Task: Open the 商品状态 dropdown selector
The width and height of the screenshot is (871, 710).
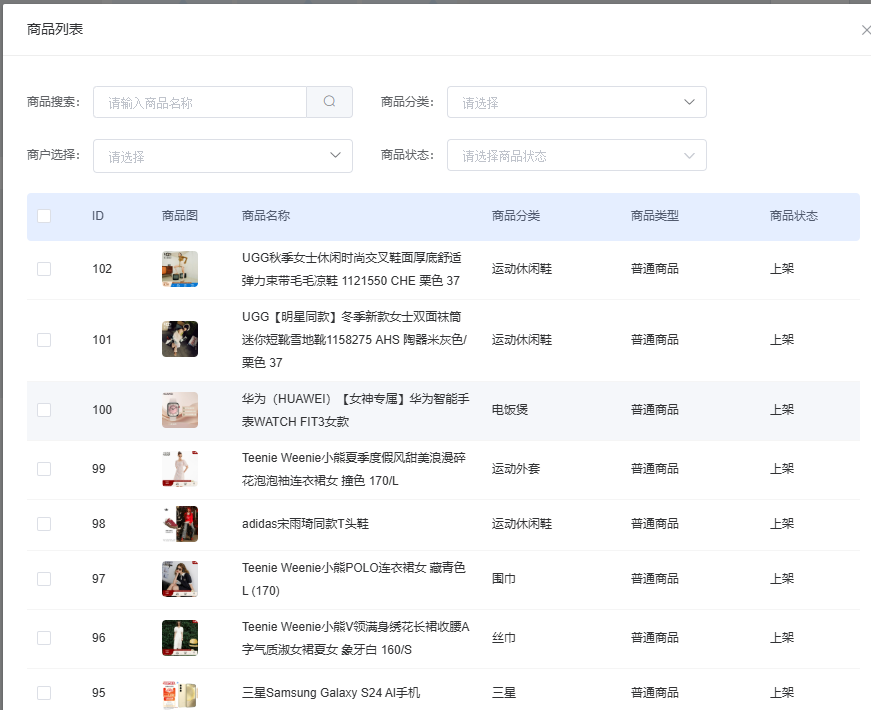Action: [576, 156]
